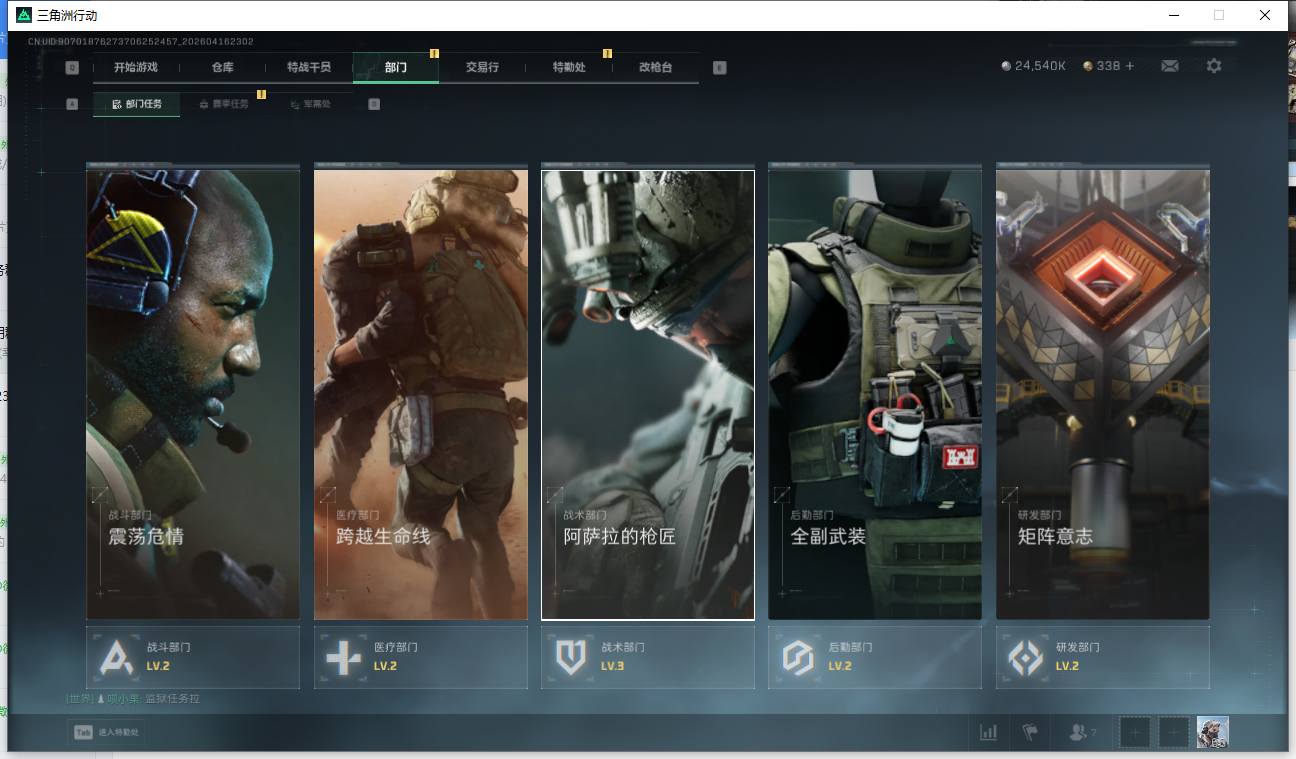Image resolution: width=1296 pixels, height=759 pixels.
Task: Click the flag icon in bottom bar
Action: (x=1030, y=733)
